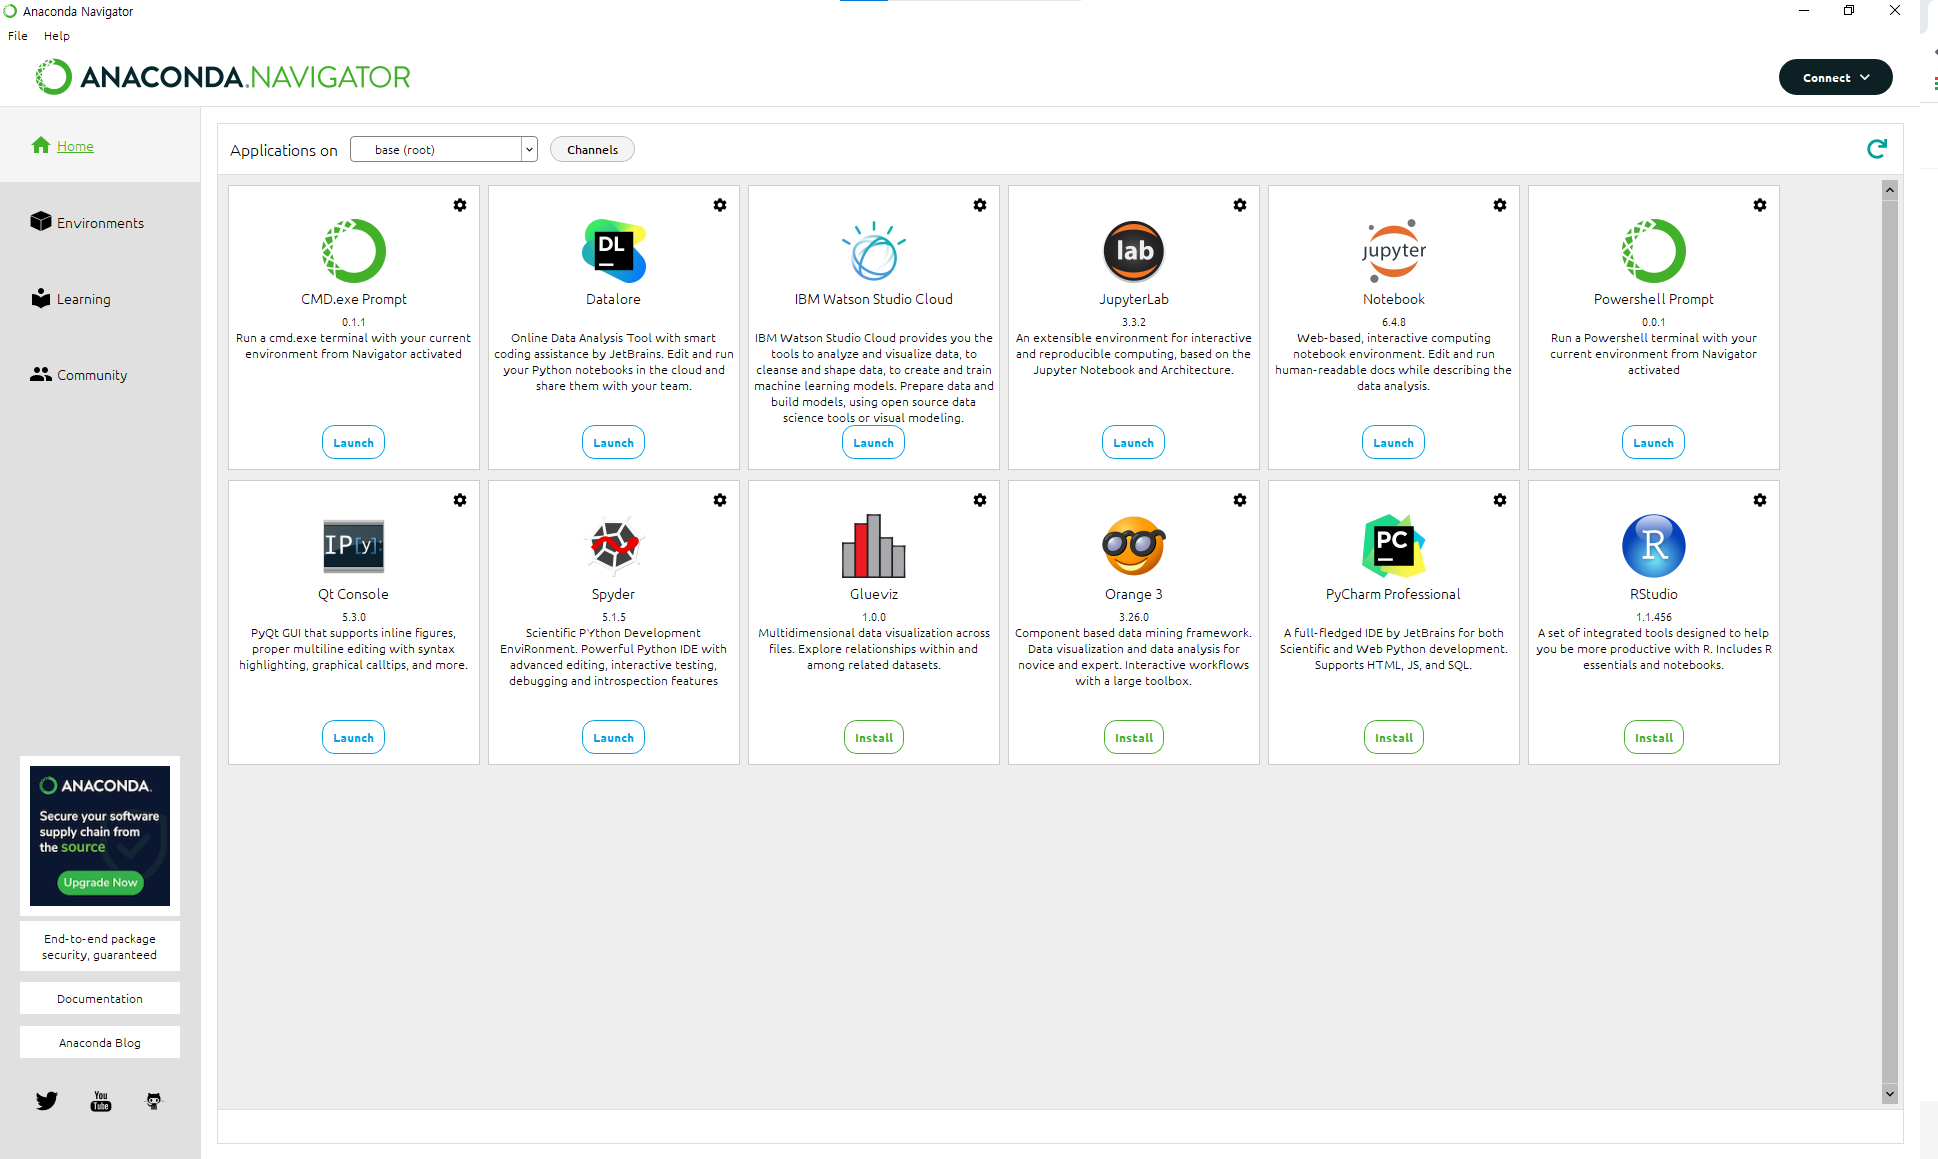The height and width of the screenshot is (1159, 1938).
Task: Launch the Spyder application
Action: pos(613,738)
